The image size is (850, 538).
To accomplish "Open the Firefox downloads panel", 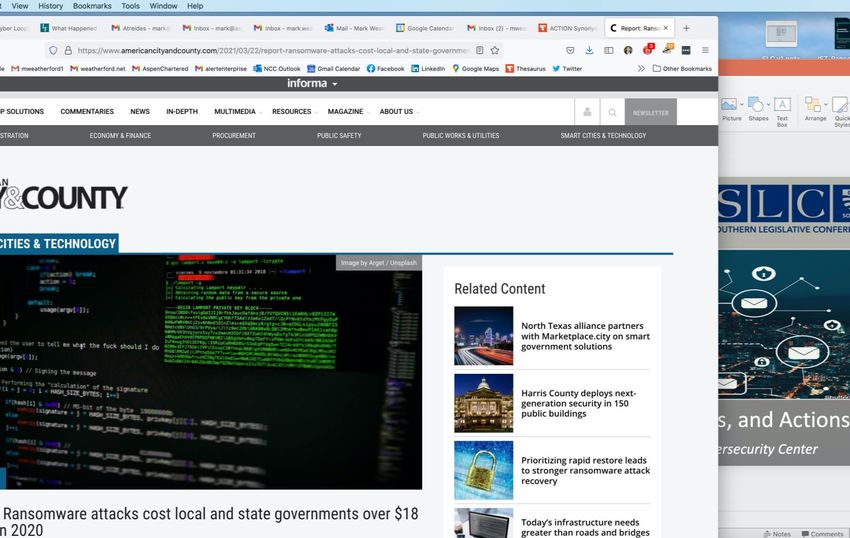I will pyautogui.click(x=589, y=50).
